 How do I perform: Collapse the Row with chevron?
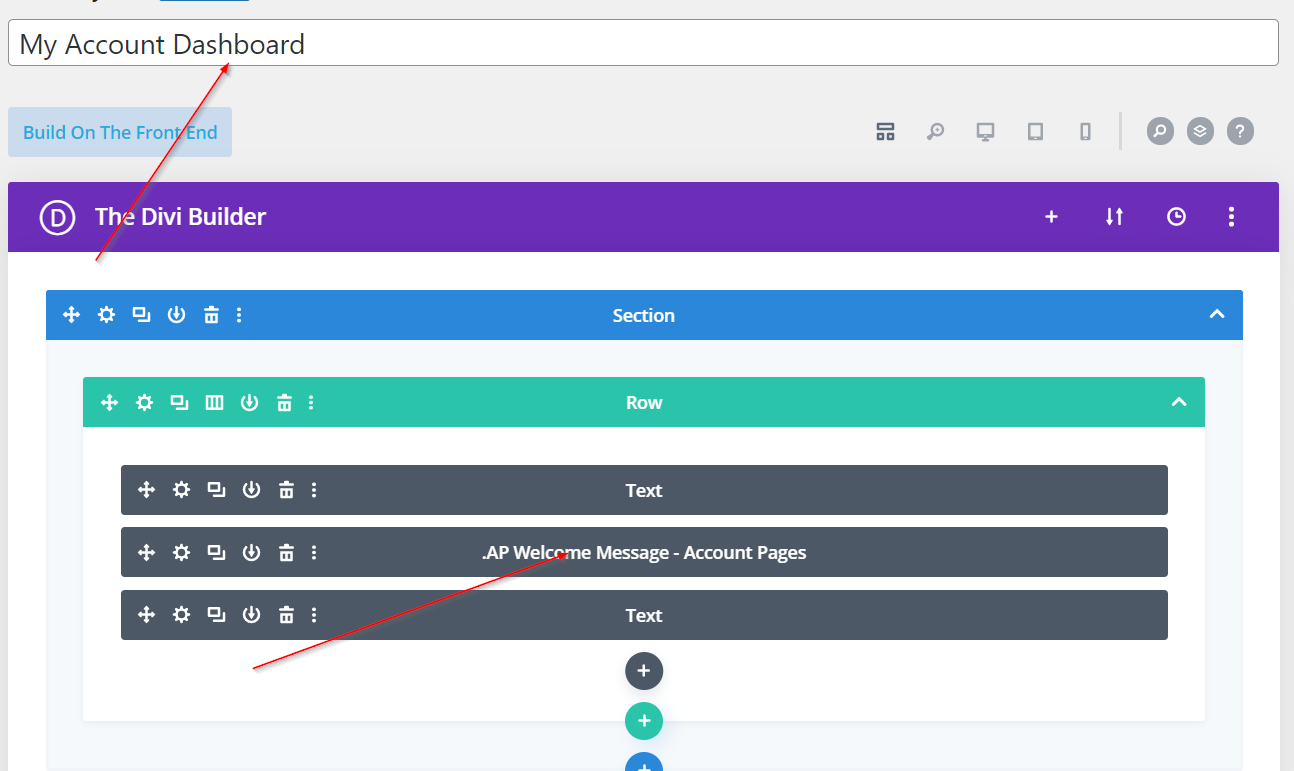1178,402
